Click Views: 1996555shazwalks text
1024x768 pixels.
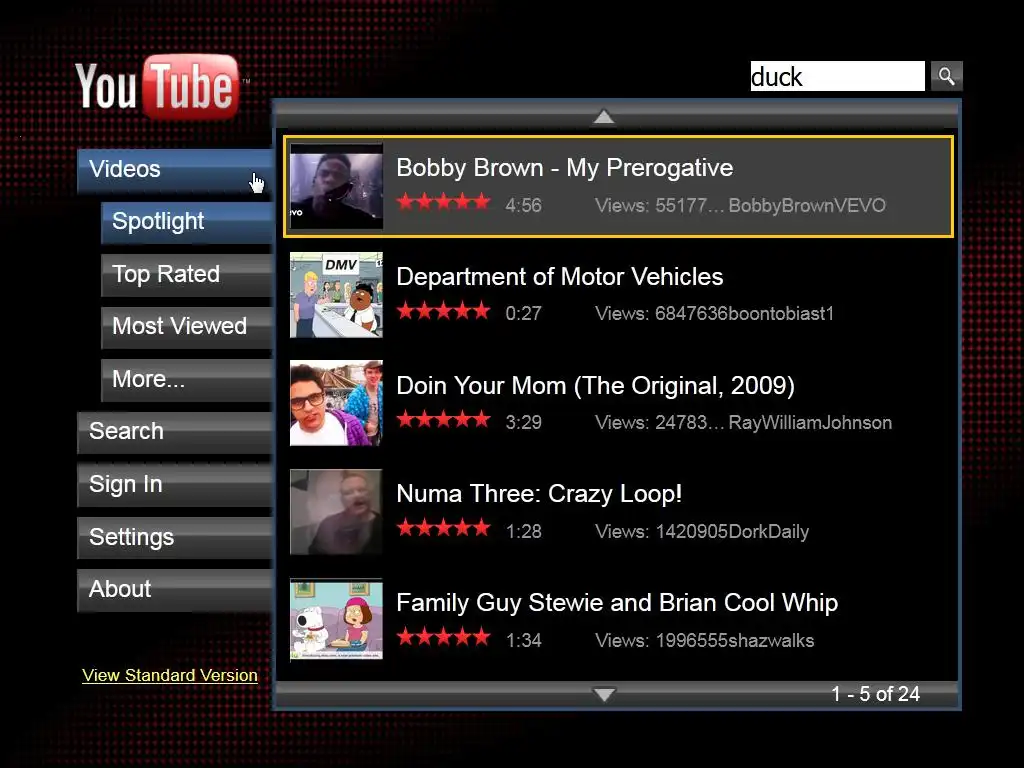705,641
